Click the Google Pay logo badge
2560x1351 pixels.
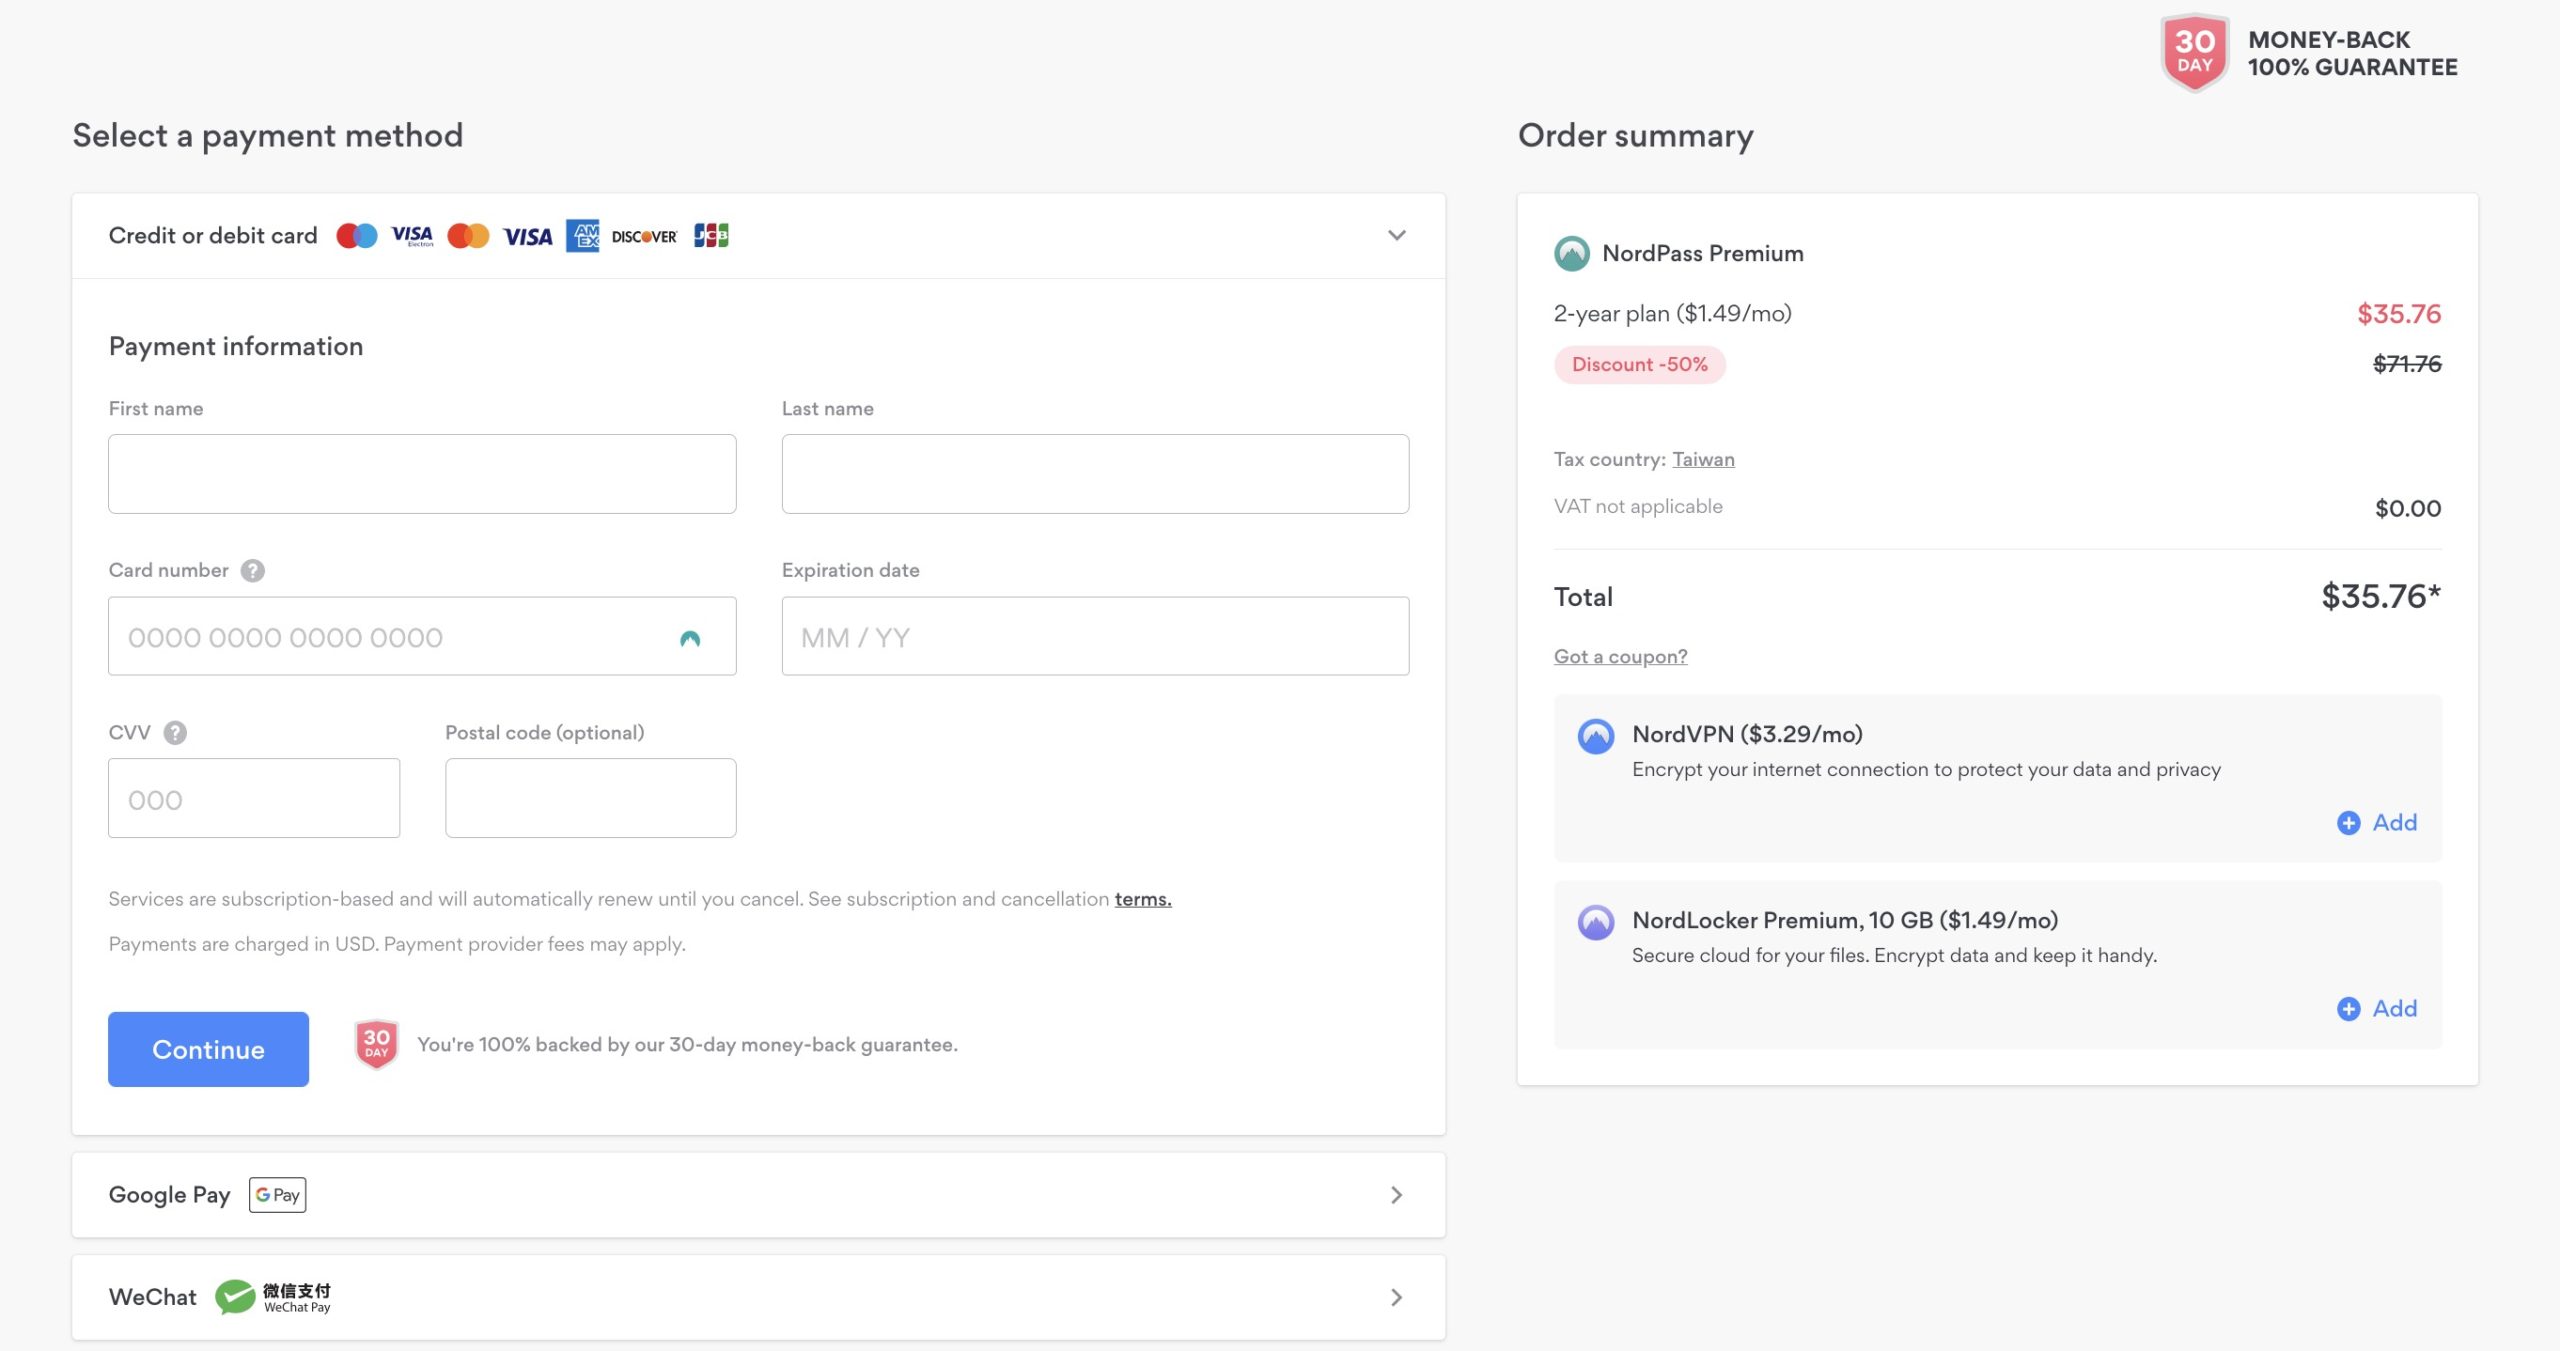[278, 1195]
